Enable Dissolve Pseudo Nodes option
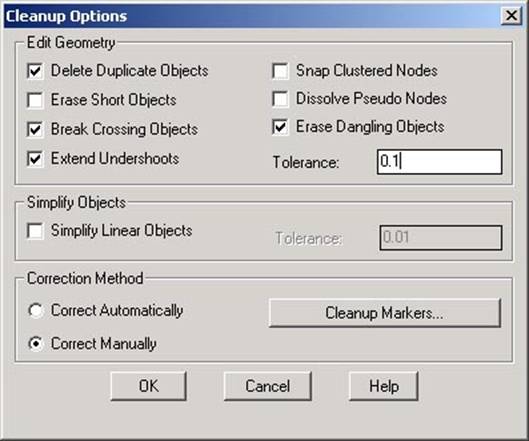Image resolution: width=529 pixels, height=441 pixels. coord(280,99)
